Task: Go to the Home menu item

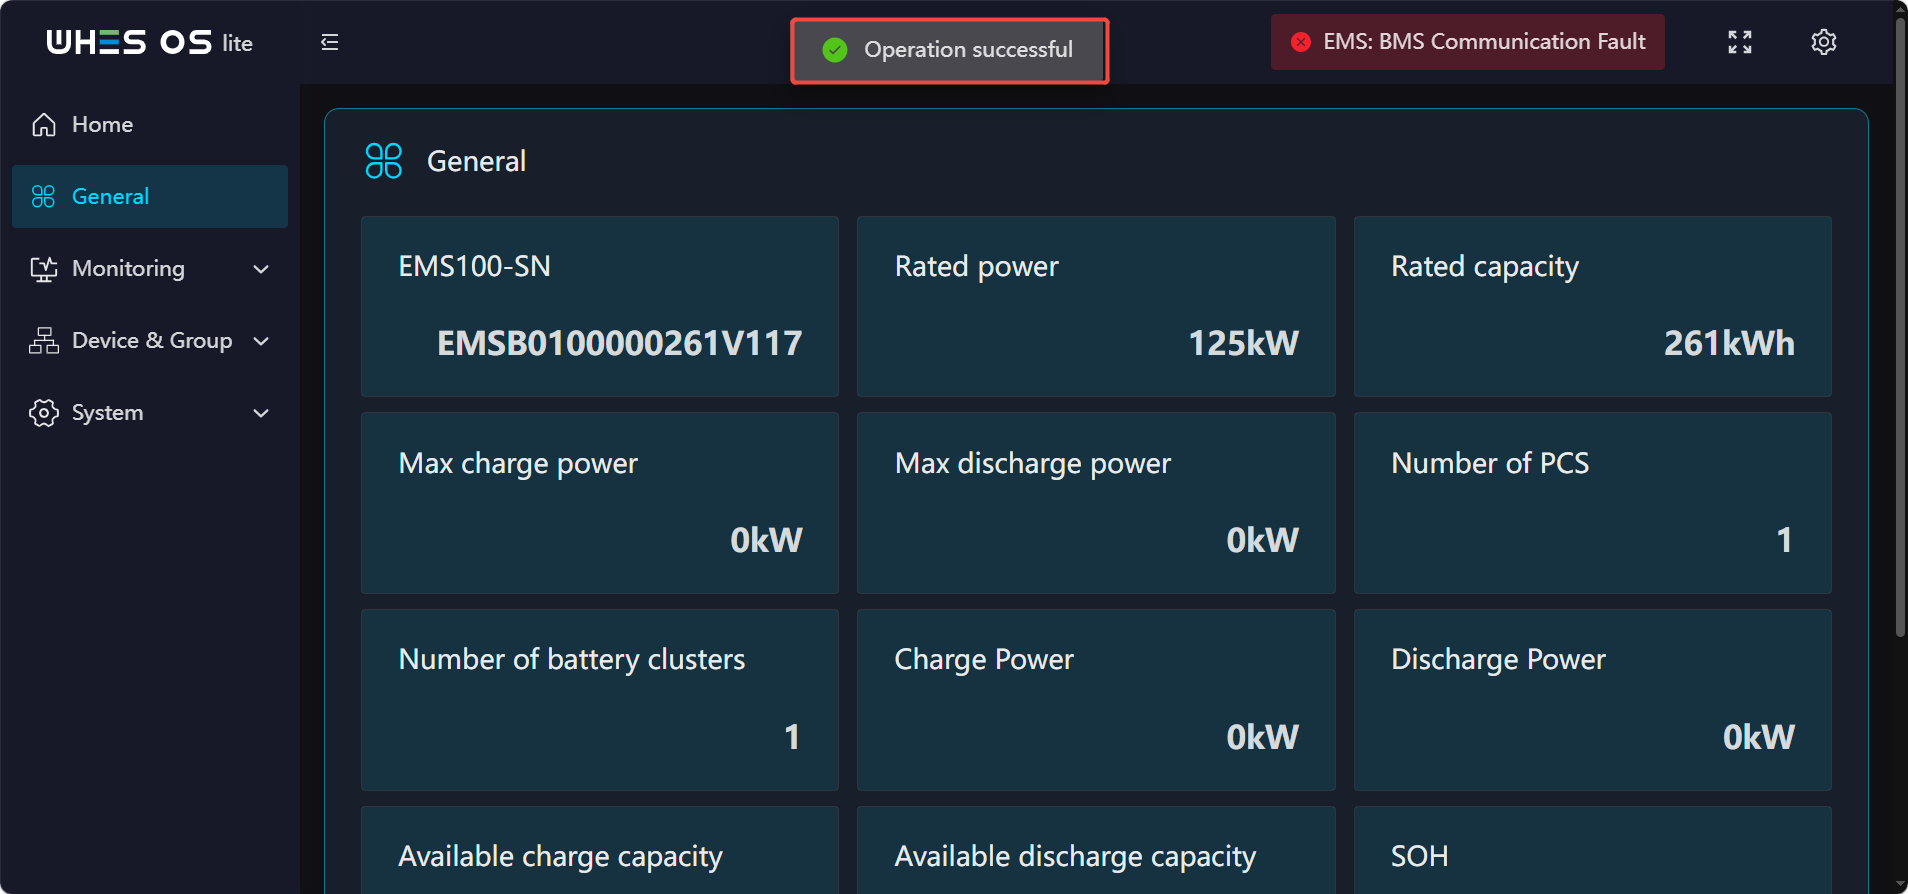Action: point(150,124)
